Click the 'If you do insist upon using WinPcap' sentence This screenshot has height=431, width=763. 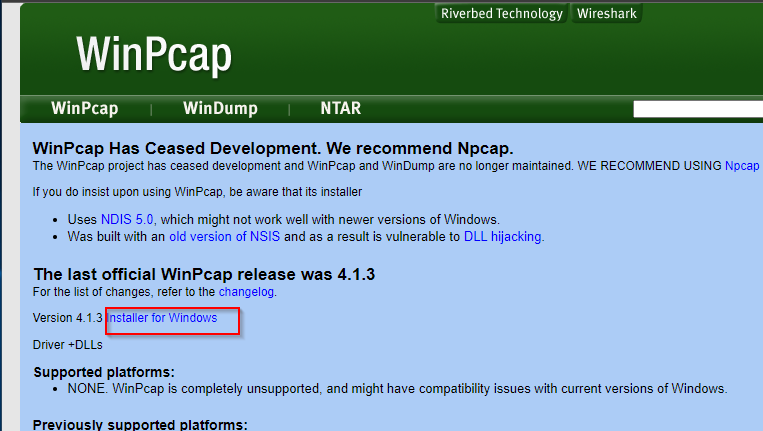pos(197,192)
